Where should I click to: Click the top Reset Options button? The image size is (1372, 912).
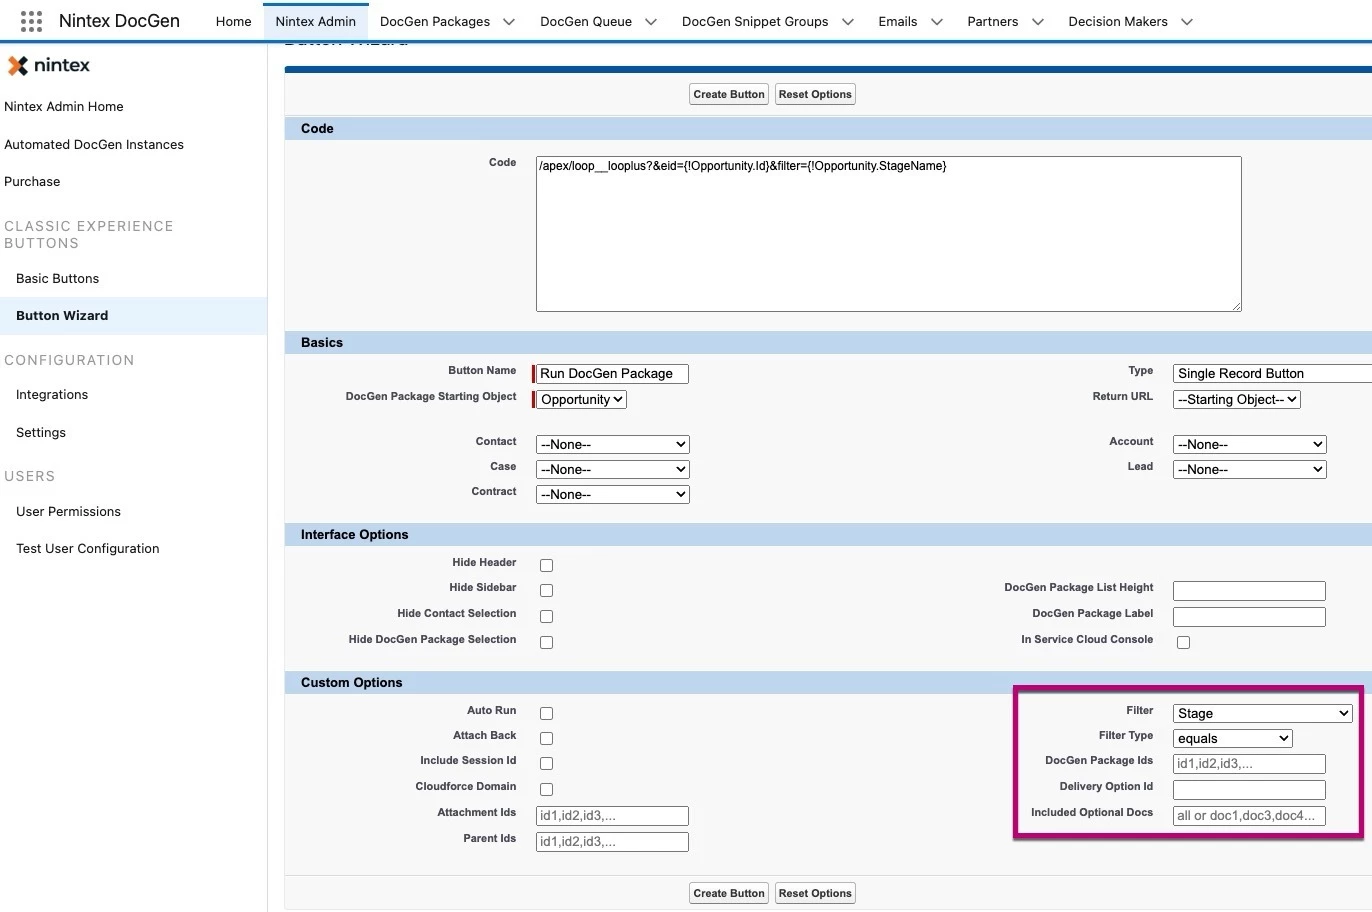(815, 94)
